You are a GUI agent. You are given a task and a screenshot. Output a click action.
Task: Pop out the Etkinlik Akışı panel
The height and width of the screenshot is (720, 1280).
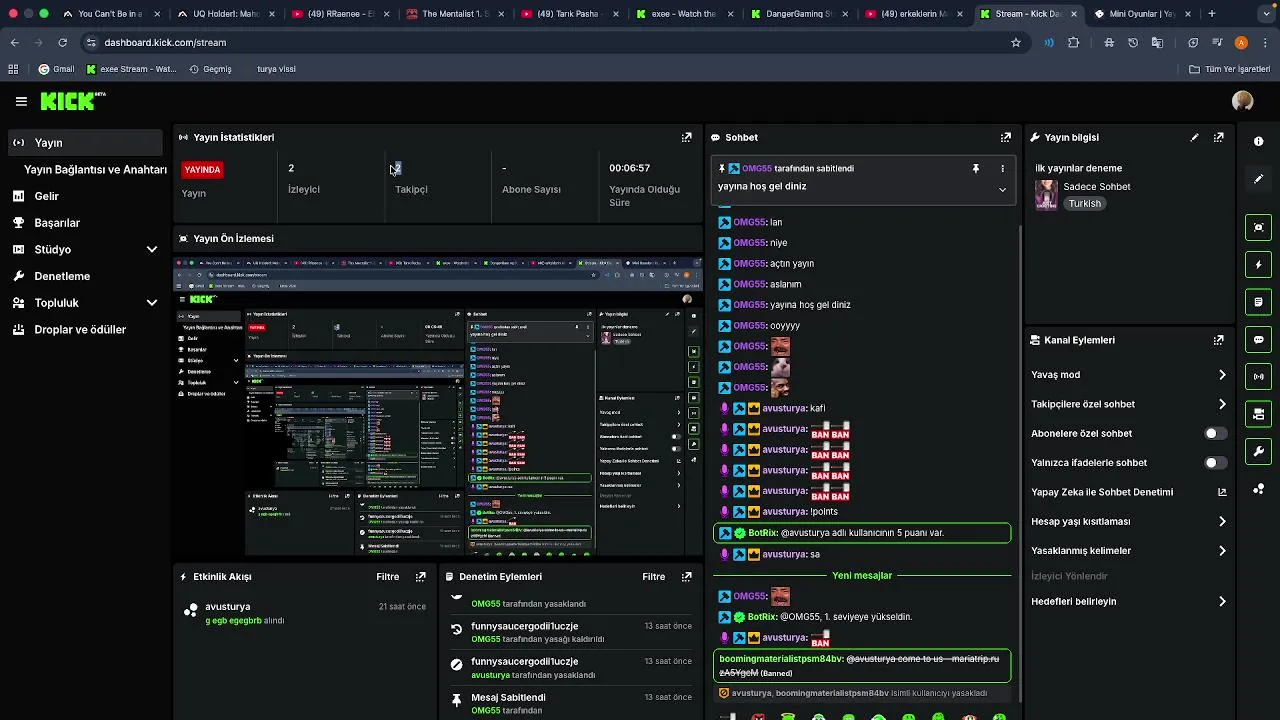421,577
